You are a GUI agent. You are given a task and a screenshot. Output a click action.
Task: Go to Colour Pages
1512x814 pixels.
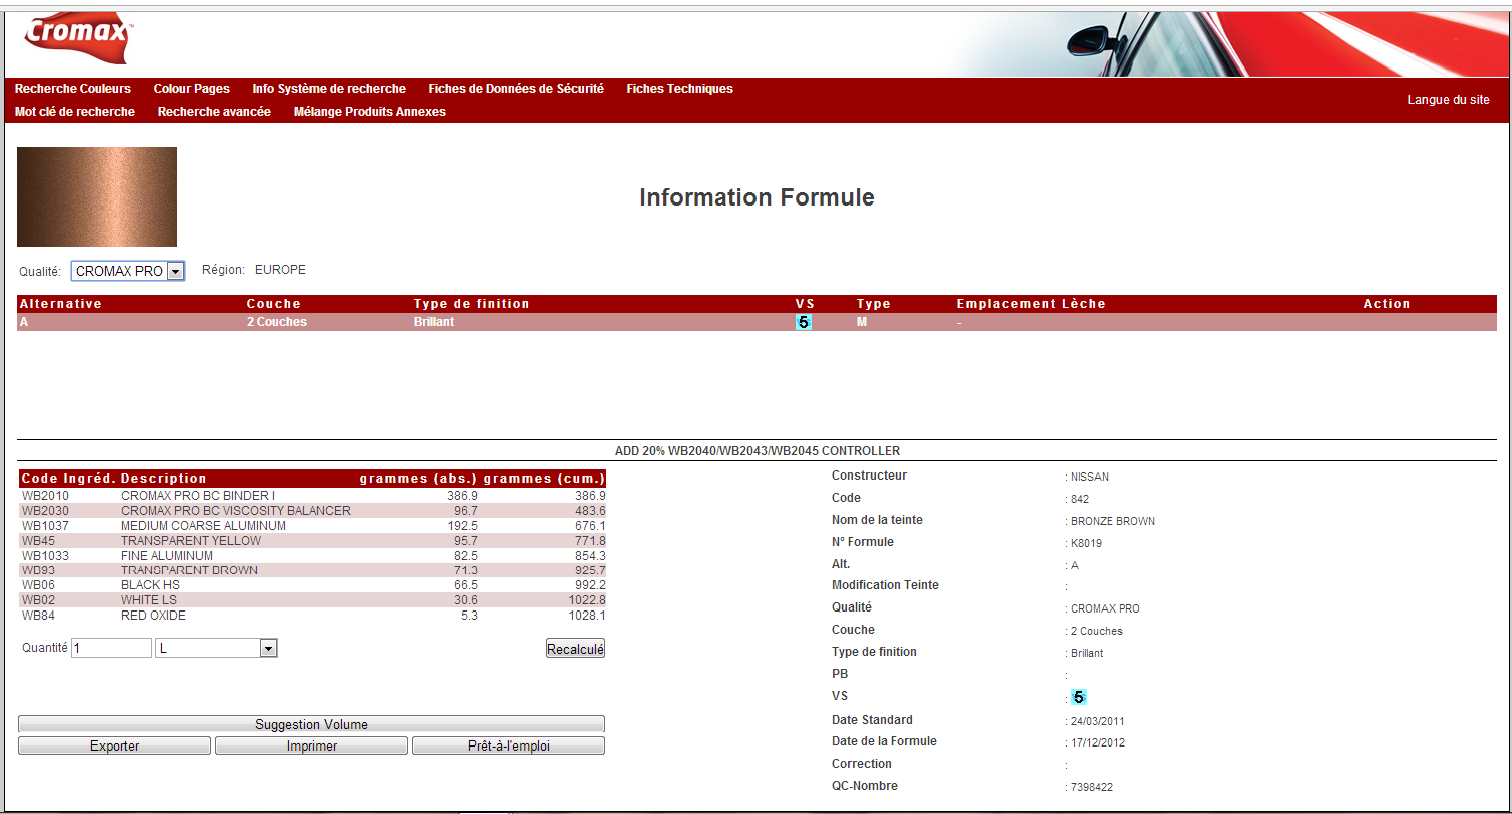tap(191, 89)
